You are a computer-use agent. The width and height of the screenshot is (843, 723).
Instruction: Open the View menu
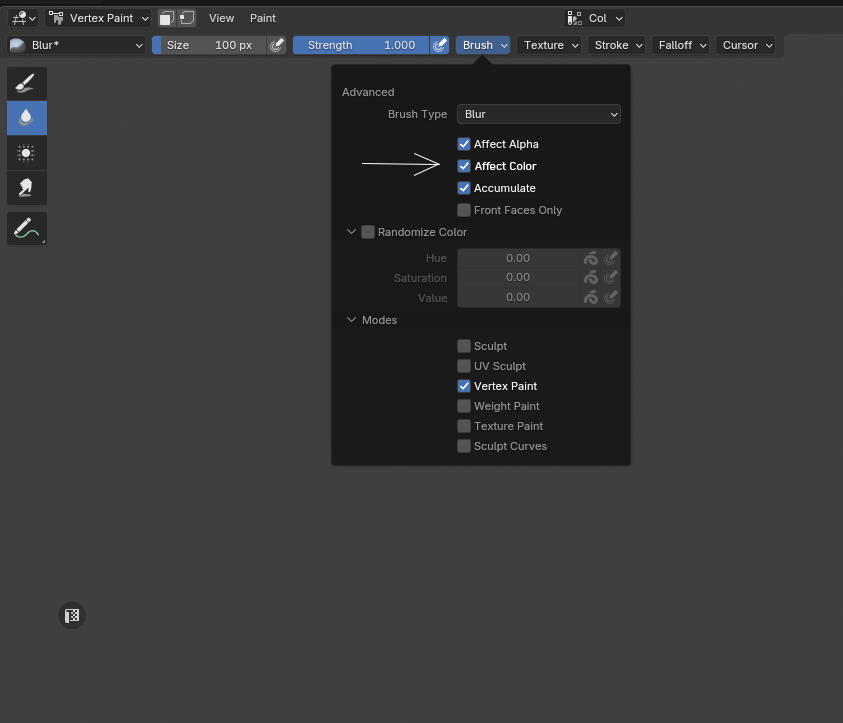[222, 18]
